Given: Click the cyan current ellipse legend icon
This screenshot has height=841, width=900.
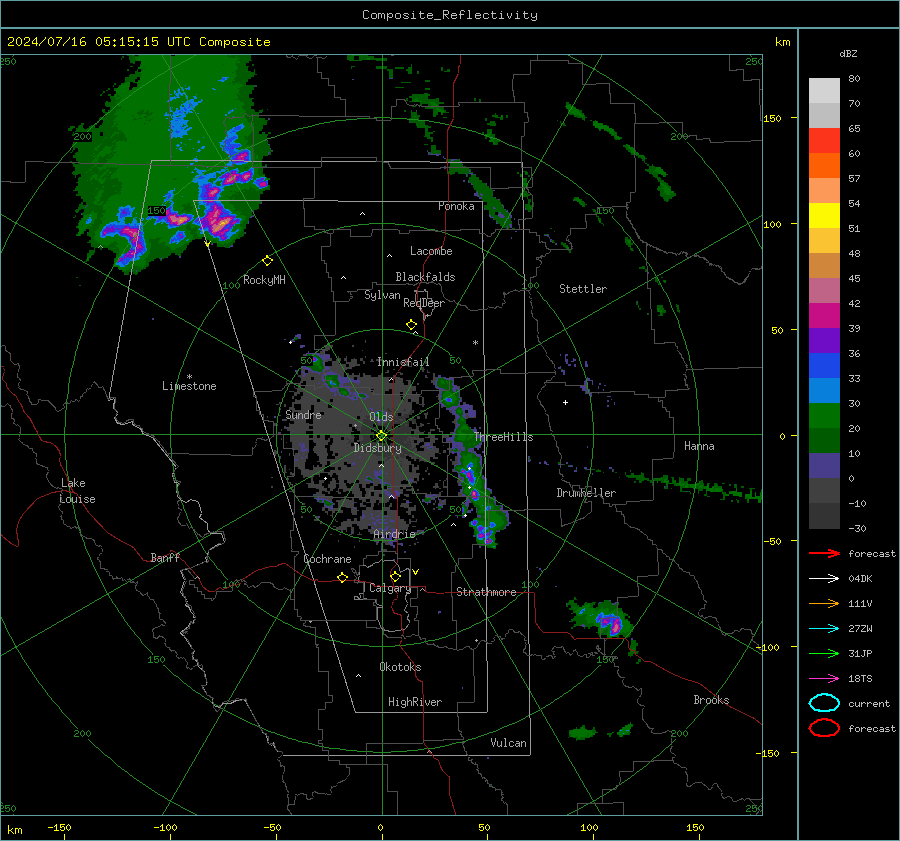Looking at the screenshot, I should pyautogui.click(x=824, y=703).
